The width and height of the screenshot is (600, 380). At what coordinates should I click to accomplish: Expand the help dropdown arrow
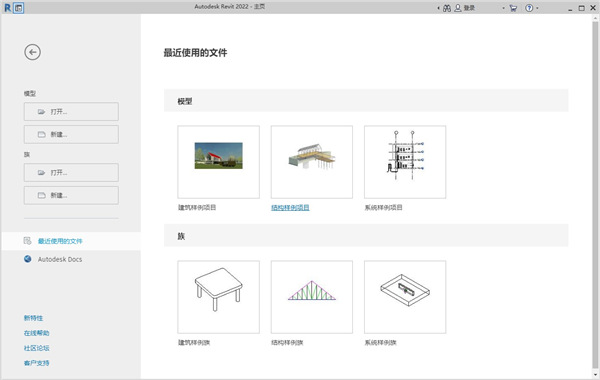click(x=537, y=8)
